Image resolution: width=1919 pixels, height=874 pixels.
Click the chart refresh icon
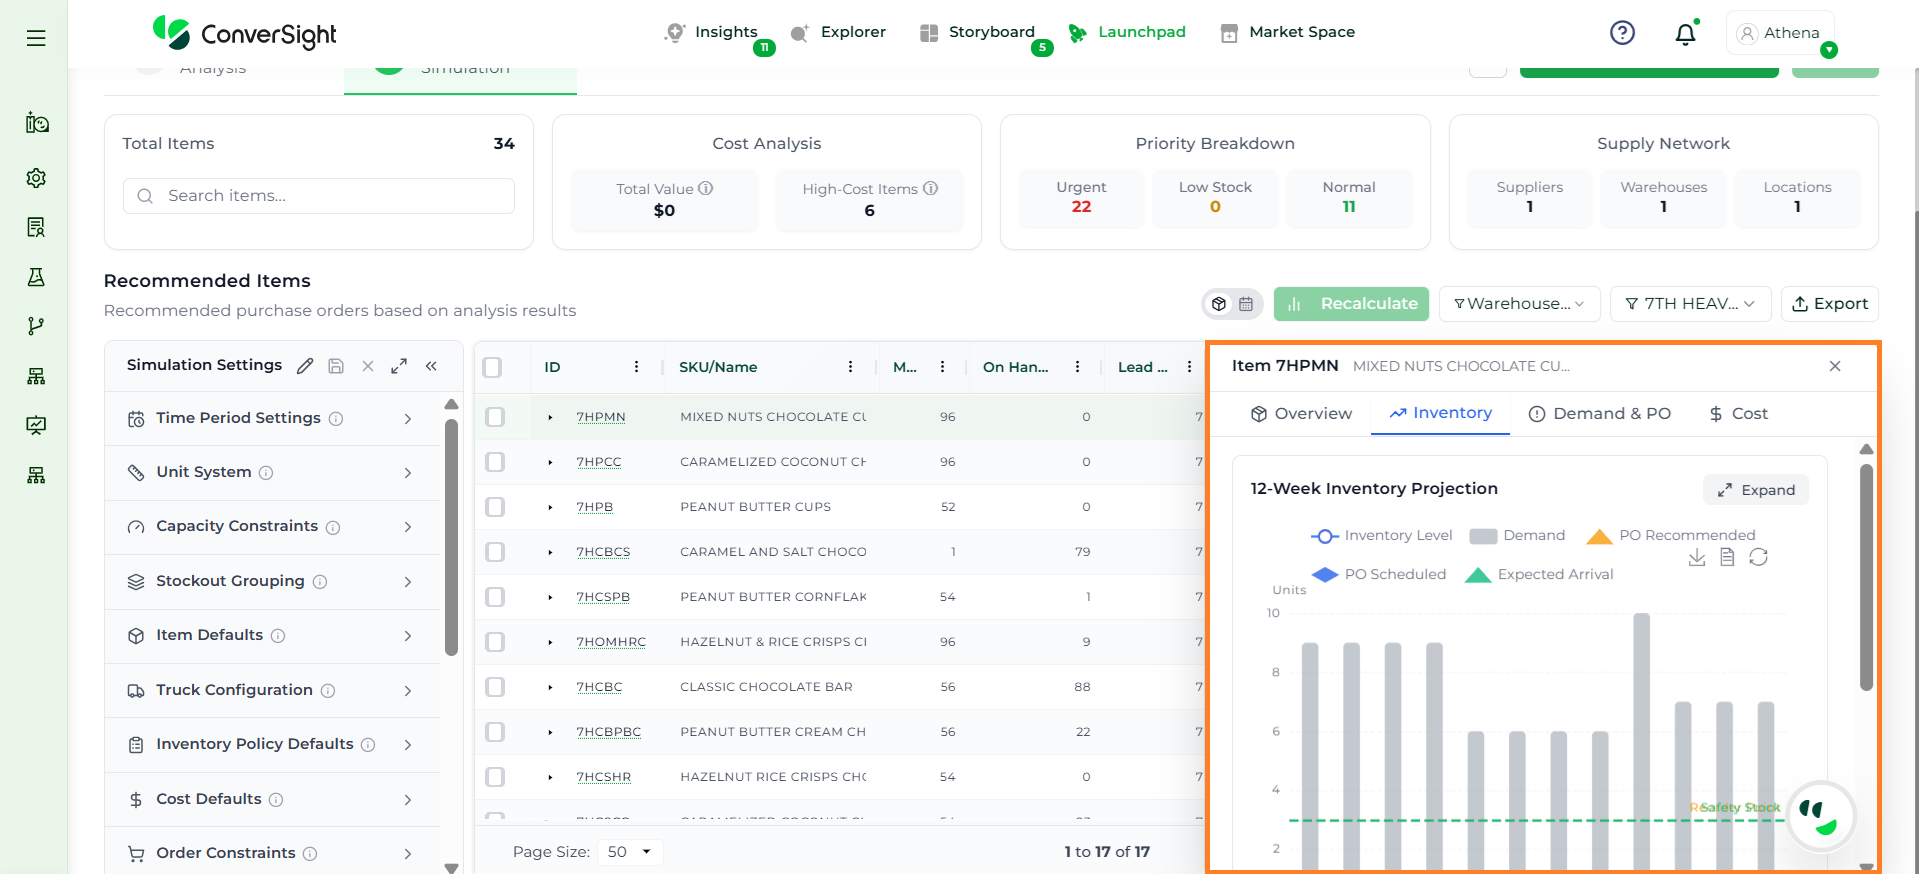1758,557
